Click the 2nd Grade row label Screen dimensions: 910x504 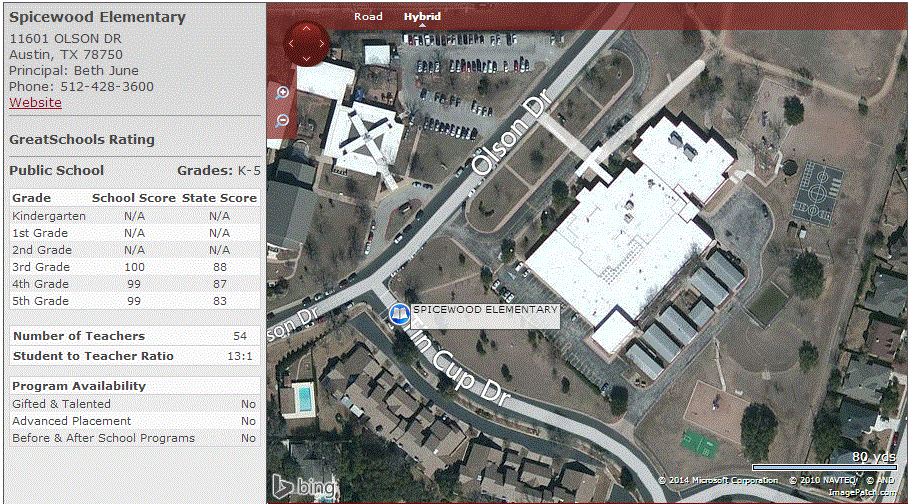click(x=42, y=250)
